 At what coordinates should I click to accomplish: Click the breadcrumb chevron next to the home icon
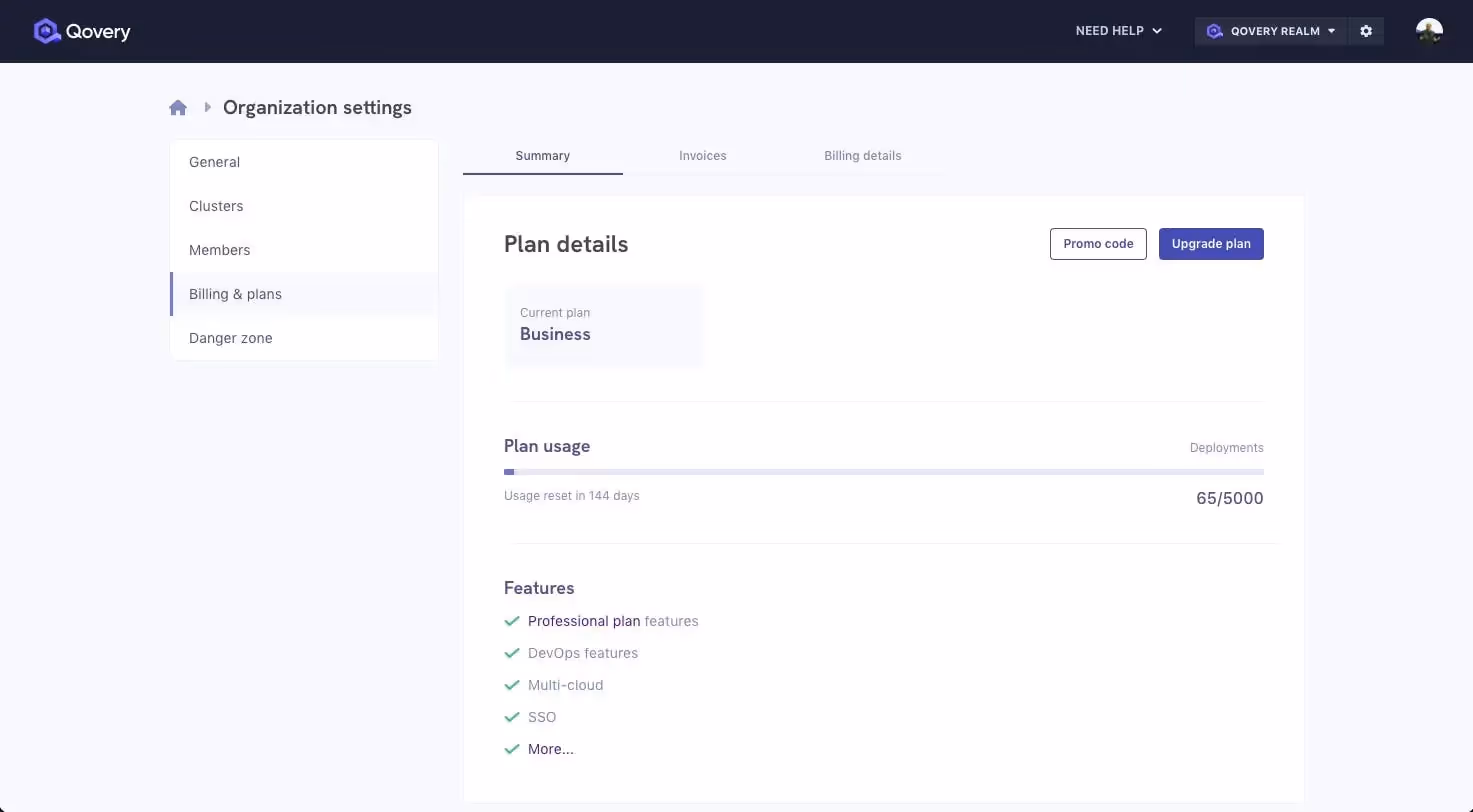tap(206, 107)
